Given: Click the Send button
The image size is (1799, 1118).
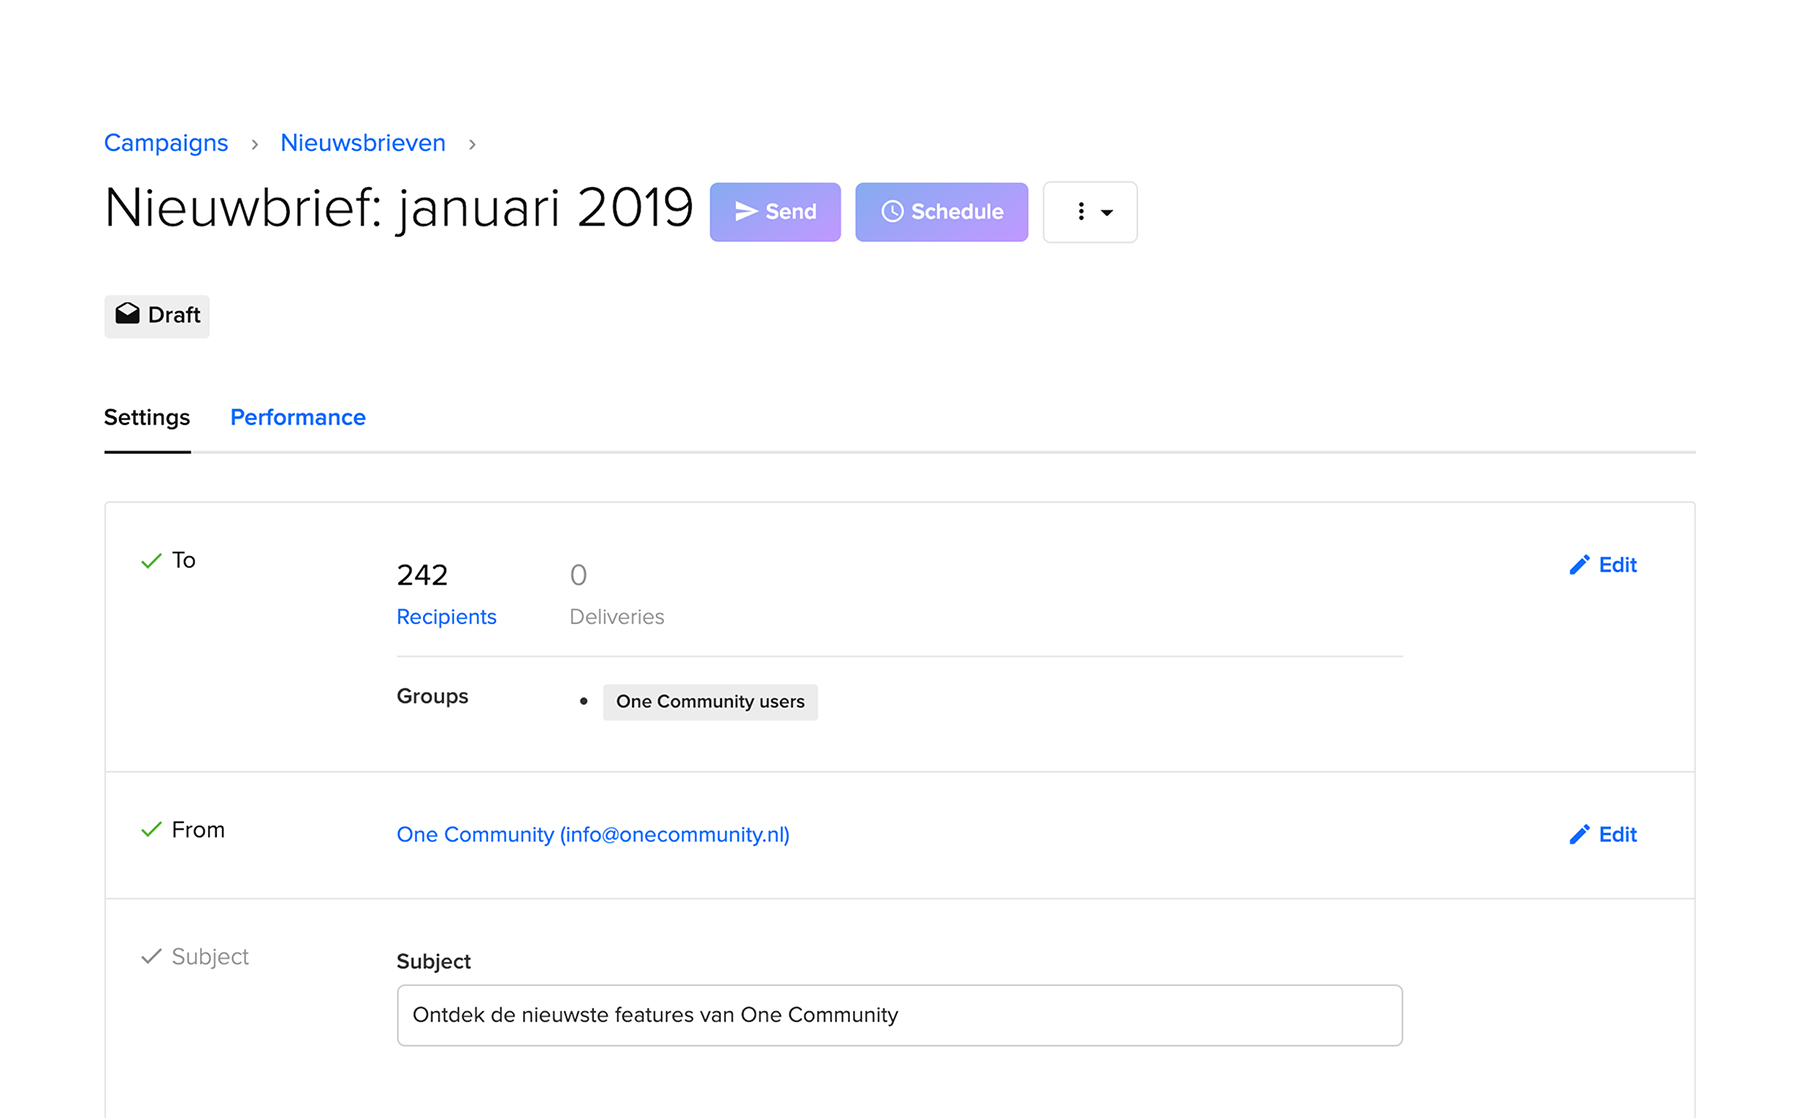Looking at the screenshot, I should pos(775,212).
